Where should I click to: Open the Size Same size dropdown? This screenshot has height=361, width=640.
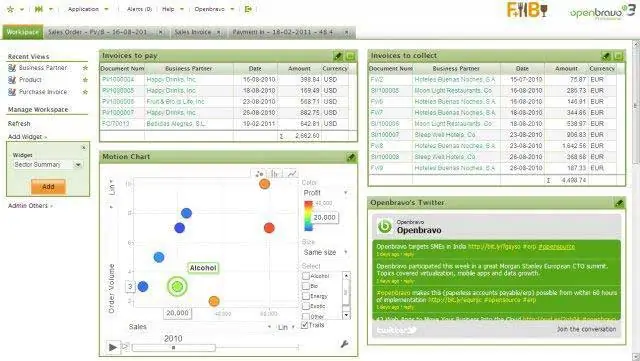[x=326, y=252]
